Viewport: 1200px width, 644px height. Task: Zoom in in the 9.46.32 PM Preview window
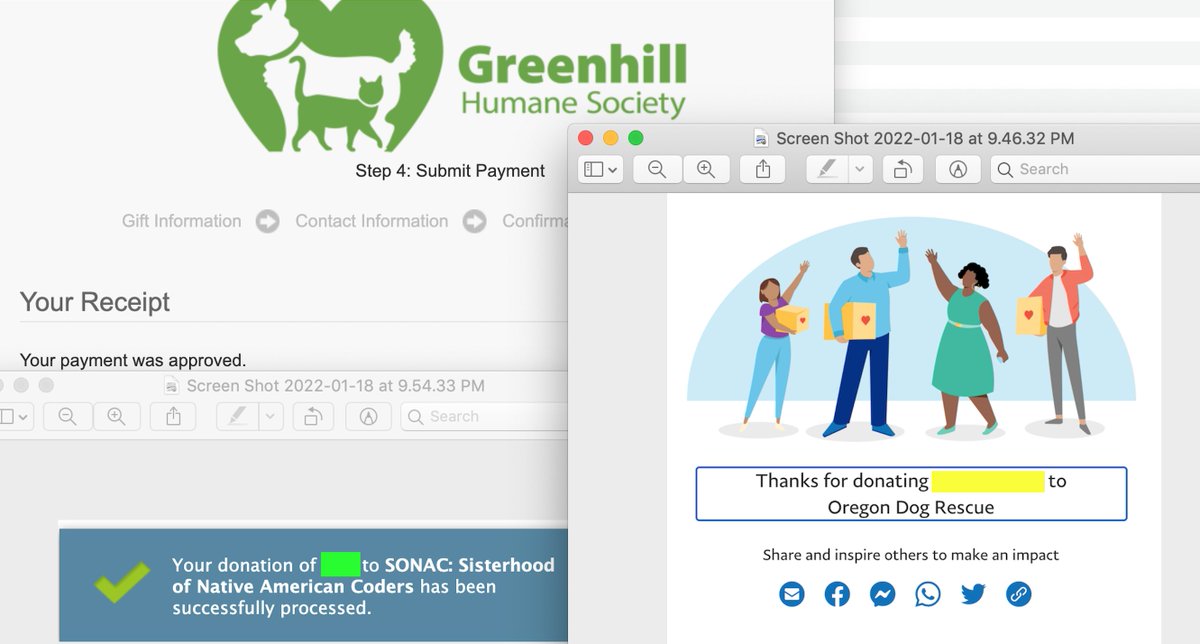coord(706,169)
